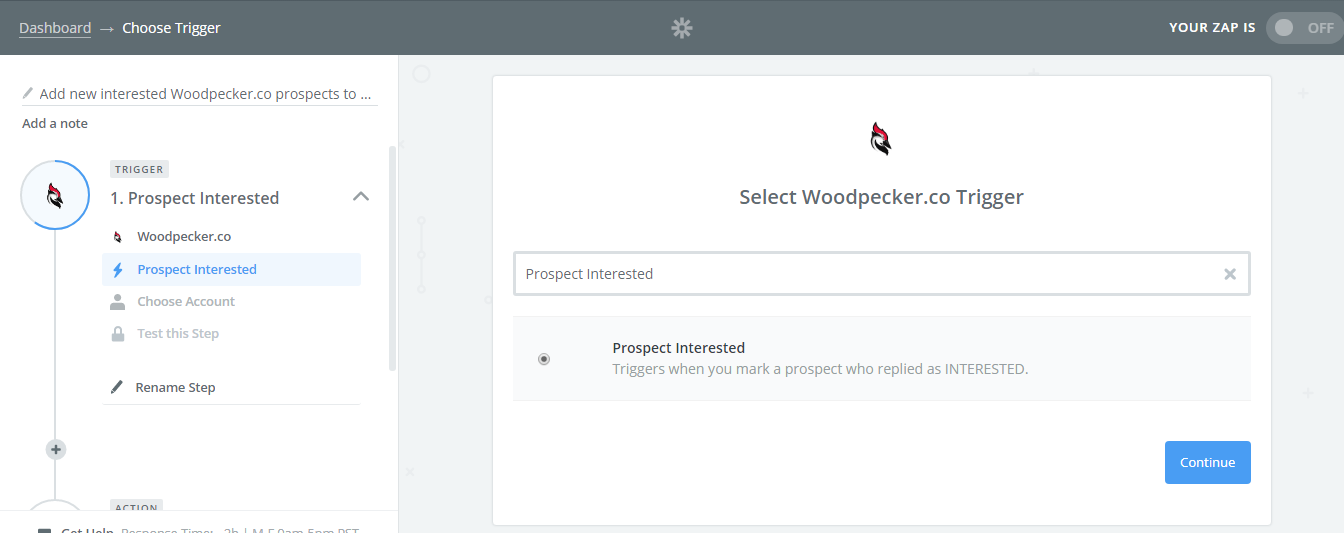Click the Continue button
The image size is (1344, 533).
(x=1208, y=462)
